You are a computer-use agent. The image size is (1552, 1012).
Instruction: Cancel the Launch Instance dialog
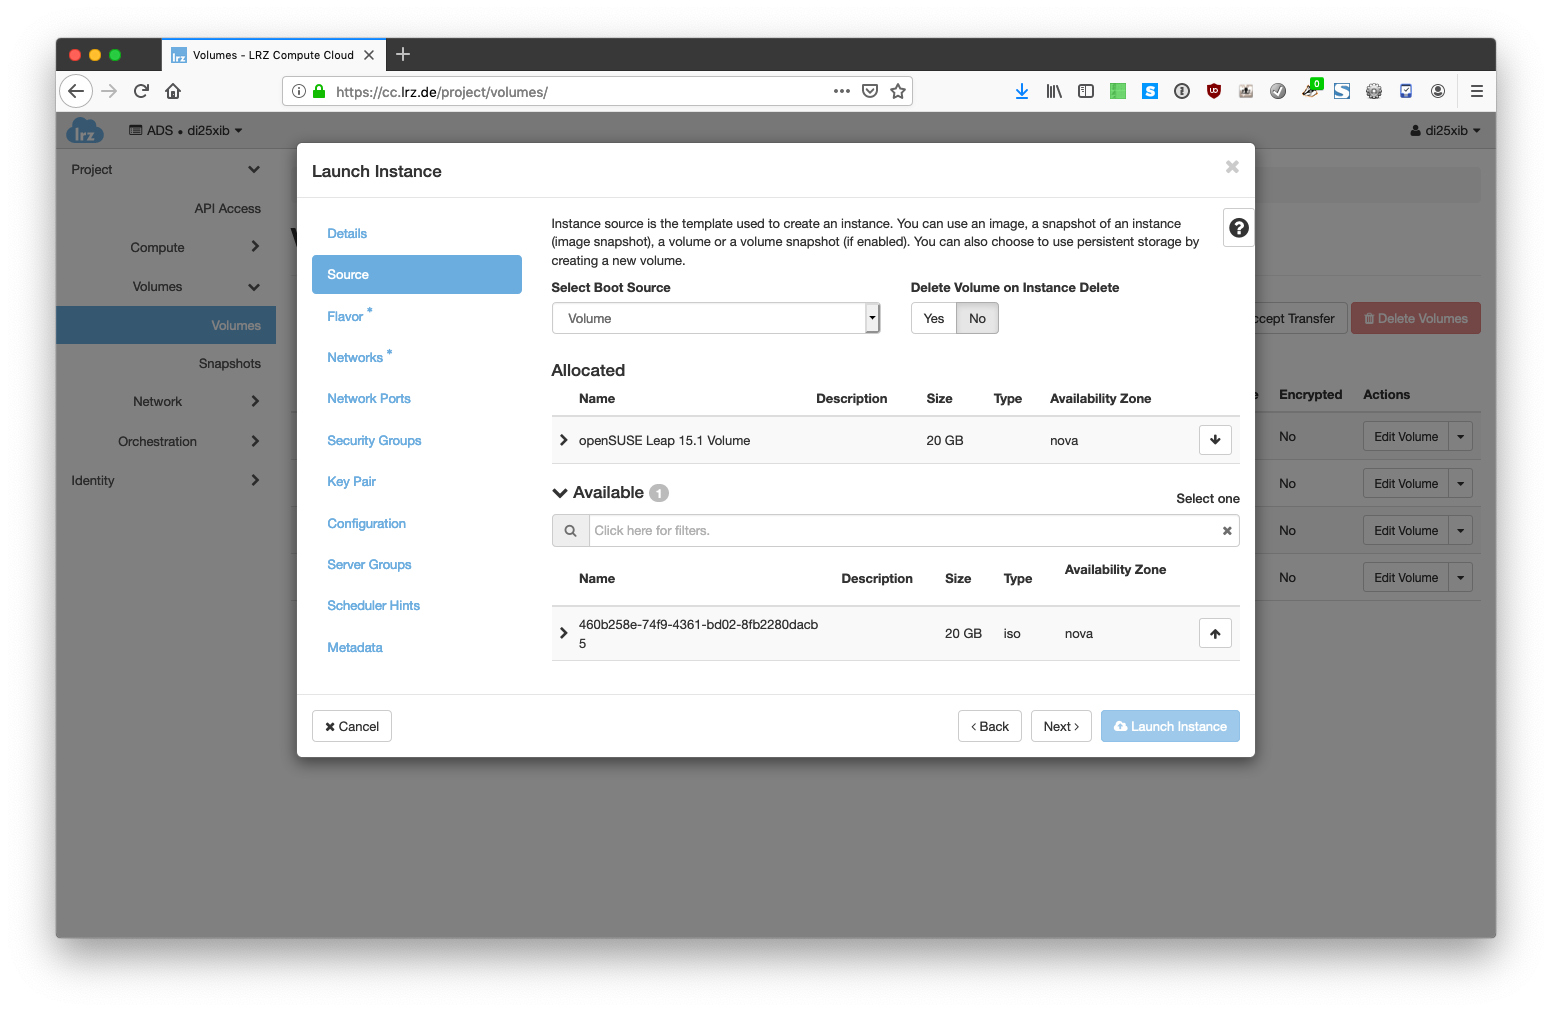352,727
